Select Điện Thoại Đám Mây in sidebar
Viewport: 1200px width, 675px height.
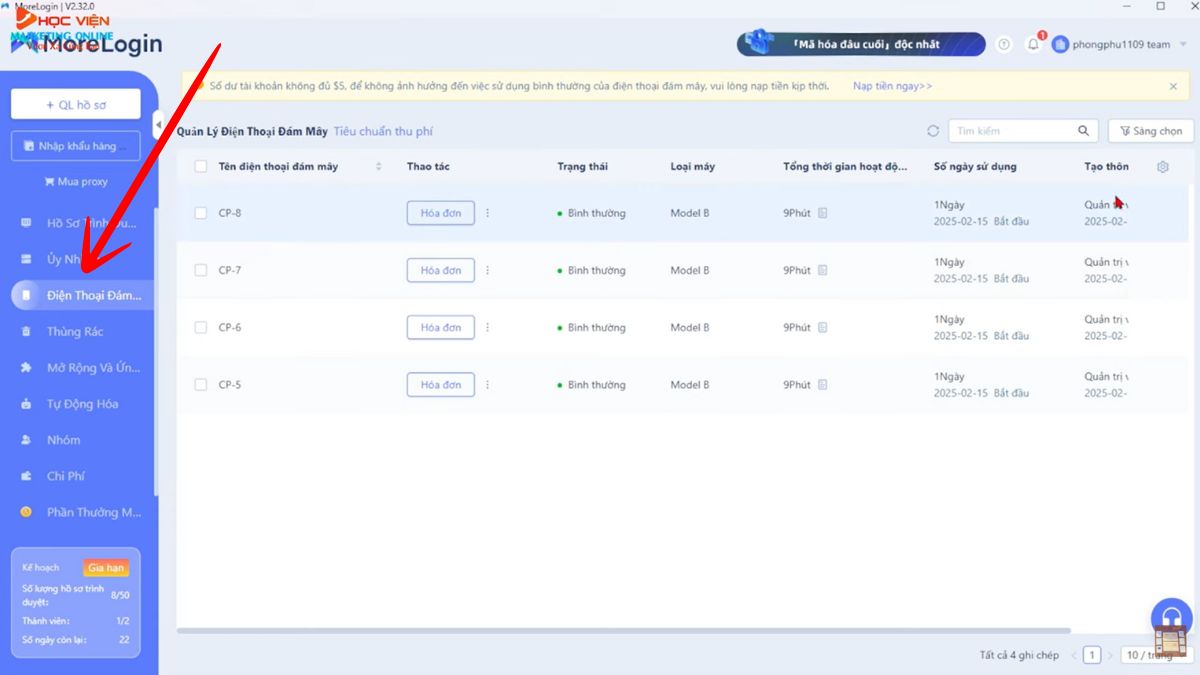click(82, 295)
